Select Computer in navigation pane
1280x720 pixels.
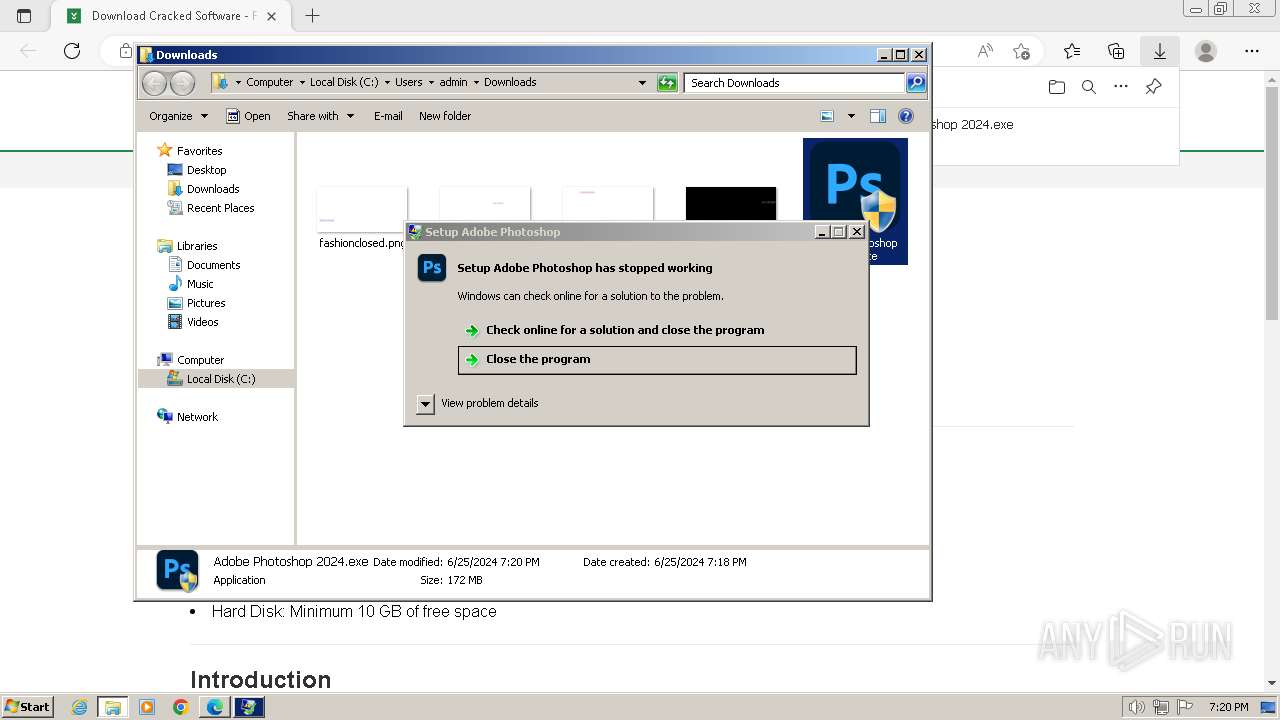pos(200,360)
